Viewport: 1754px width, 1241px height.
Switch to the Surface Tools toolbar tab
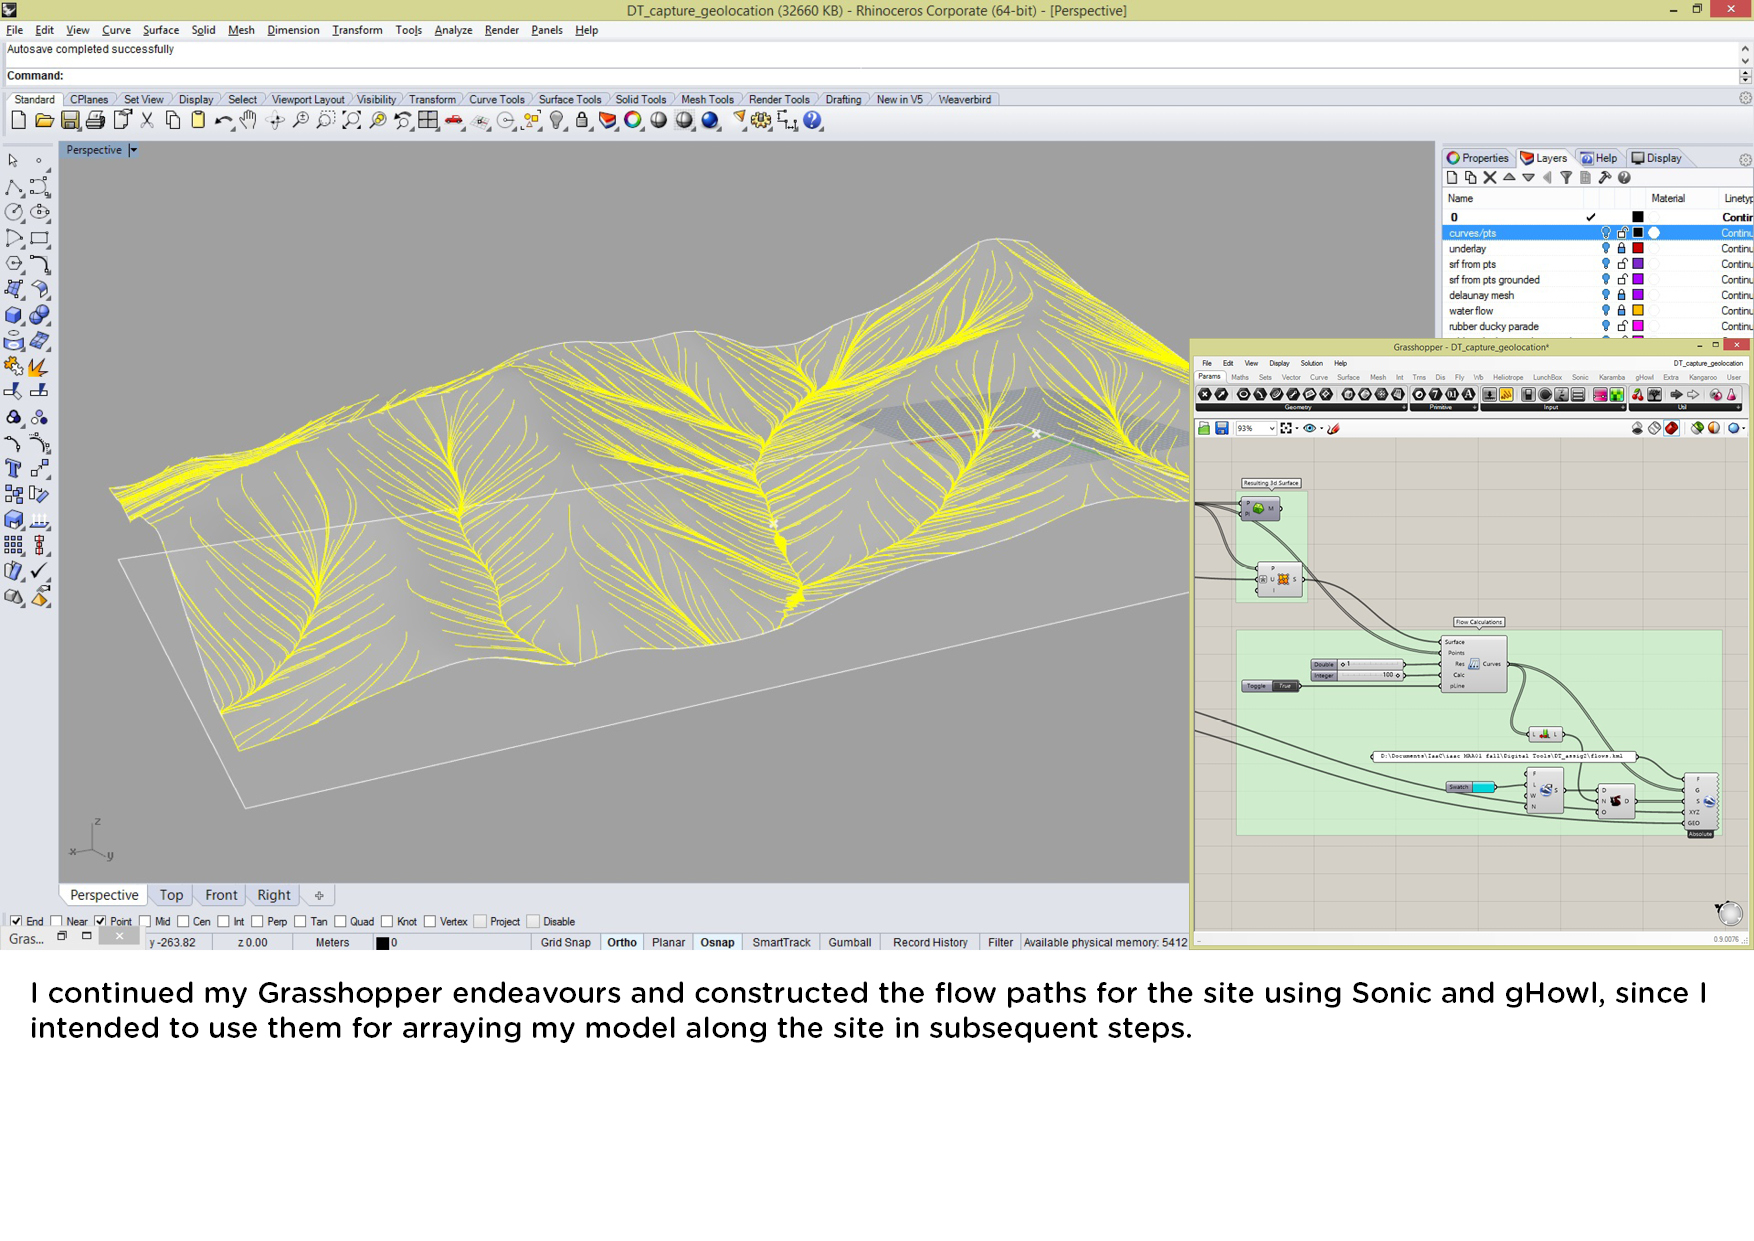569,99
